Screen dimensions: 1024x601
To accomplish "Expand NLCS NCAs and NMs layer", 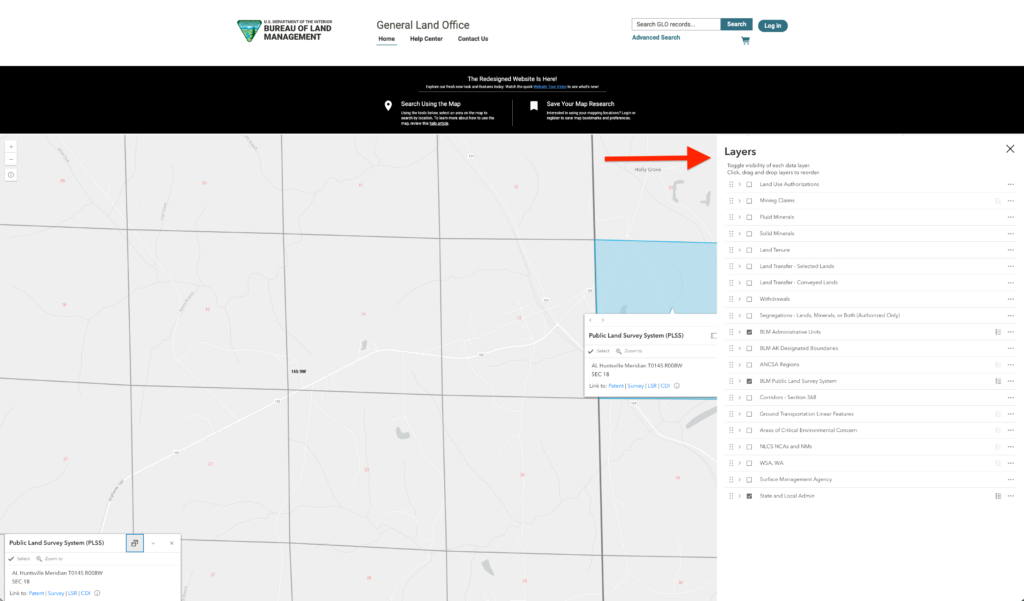I will [x=740, y=447].
